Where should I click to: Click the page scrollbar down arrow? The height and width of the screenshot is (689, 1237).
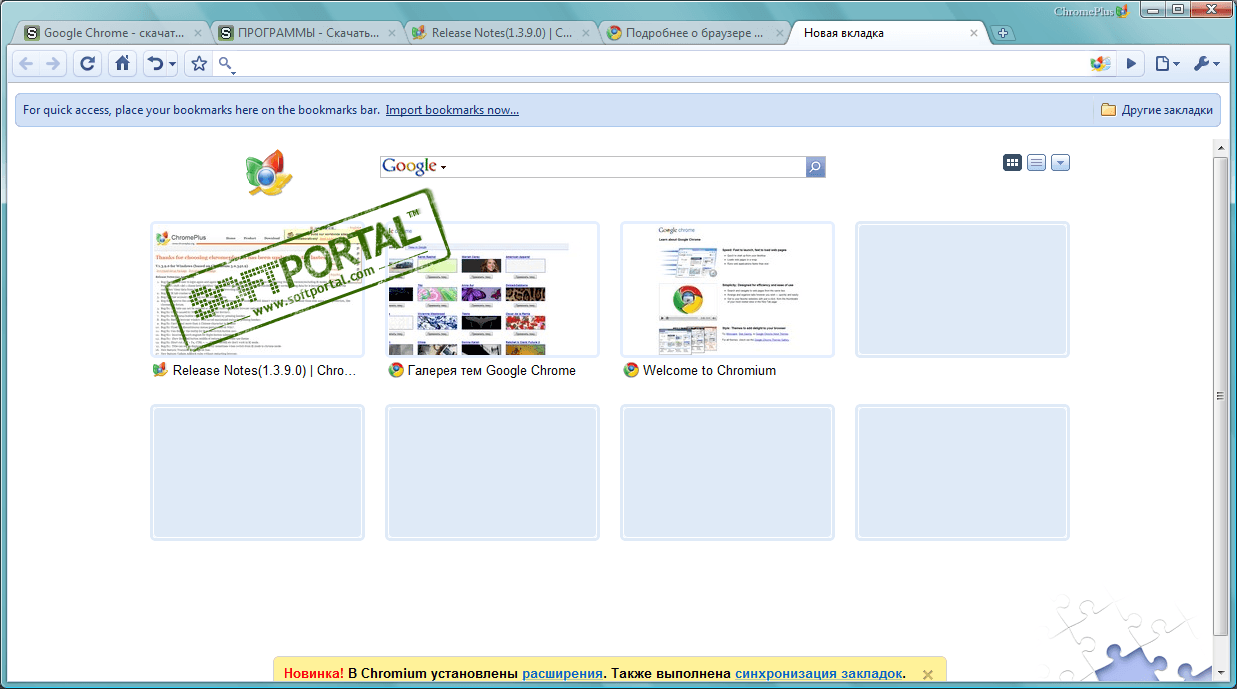(x=1220, y=672)
